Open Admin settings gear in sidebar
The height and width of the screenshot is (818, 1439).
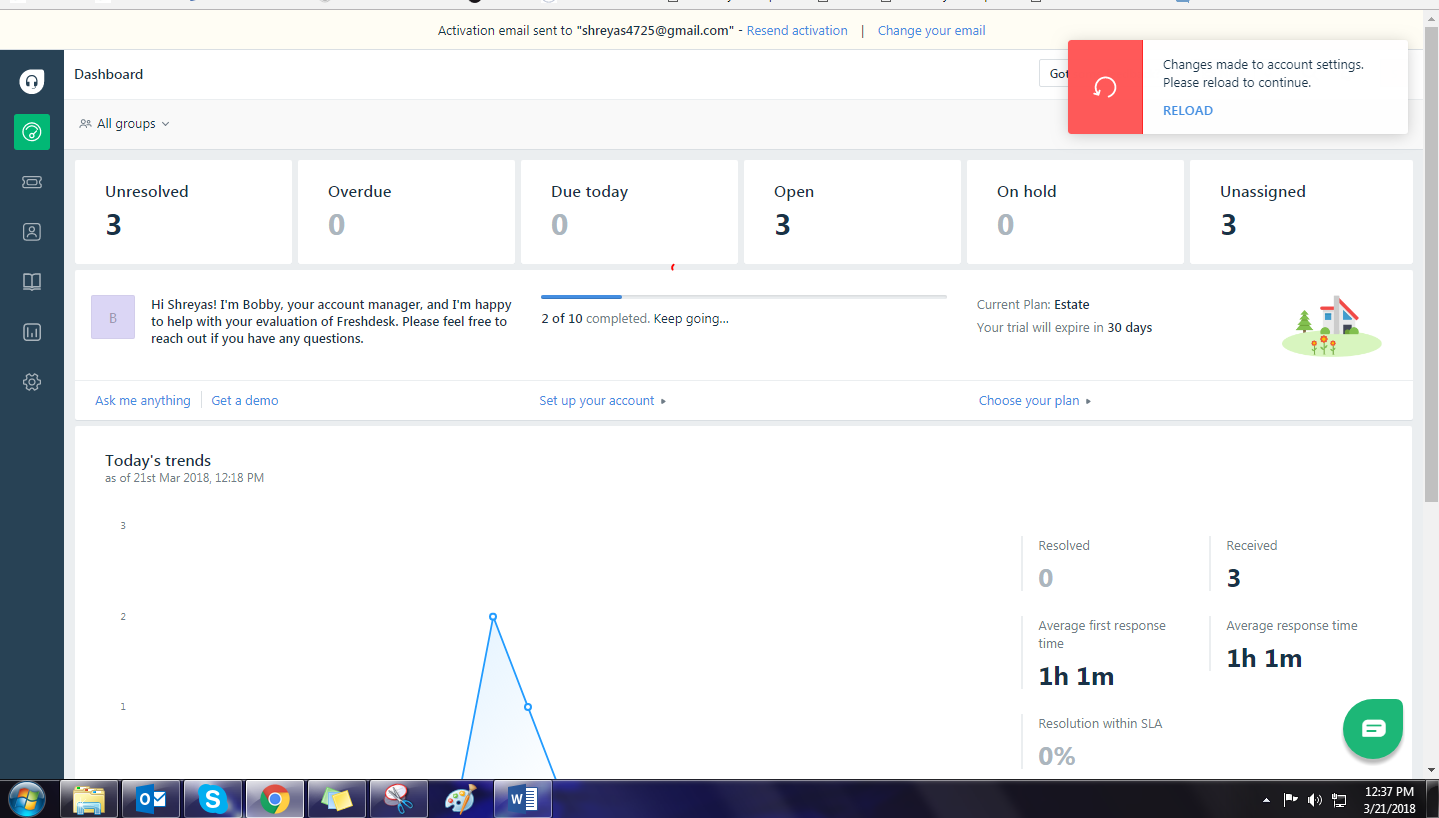coord(31,381)
